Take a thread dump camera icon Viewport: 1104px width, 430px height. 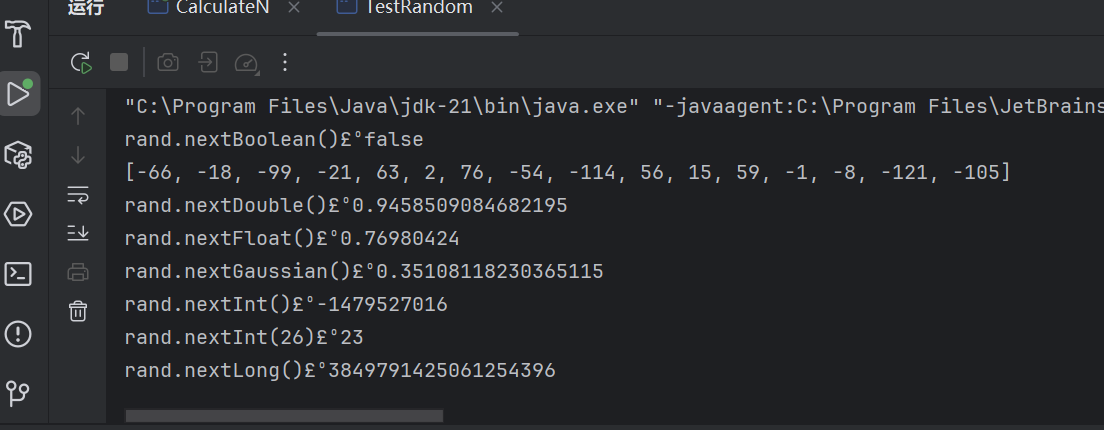(x=168, y=62)
